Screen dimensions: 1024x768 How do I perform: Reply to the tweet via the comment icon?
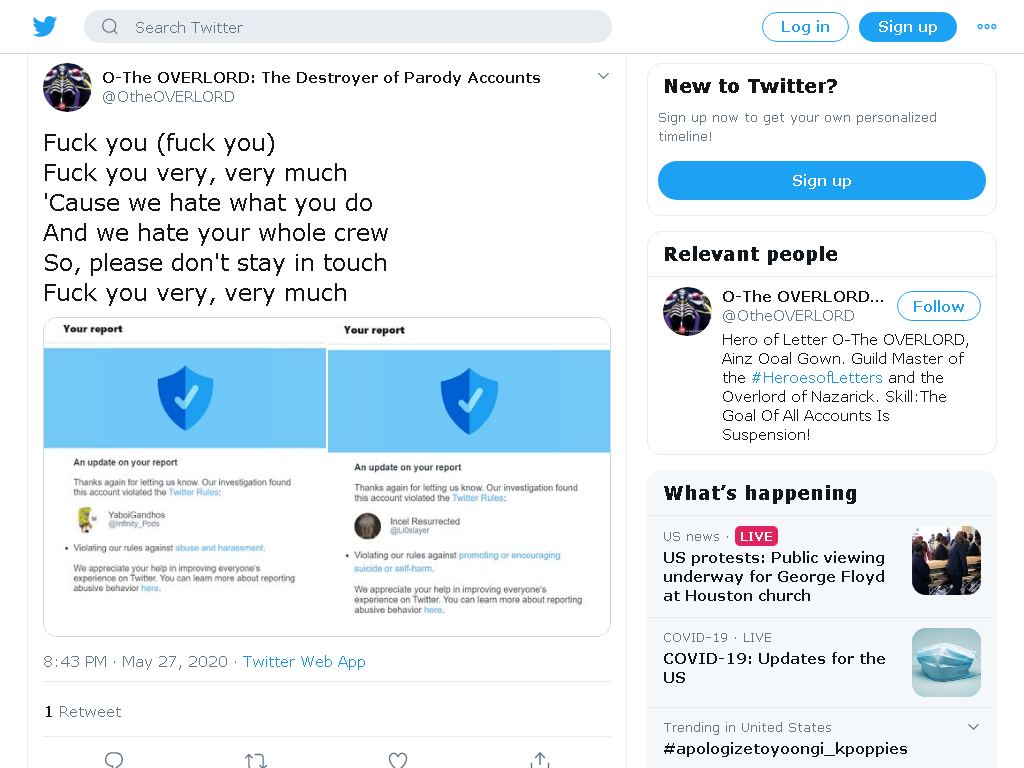pos(114,760)
